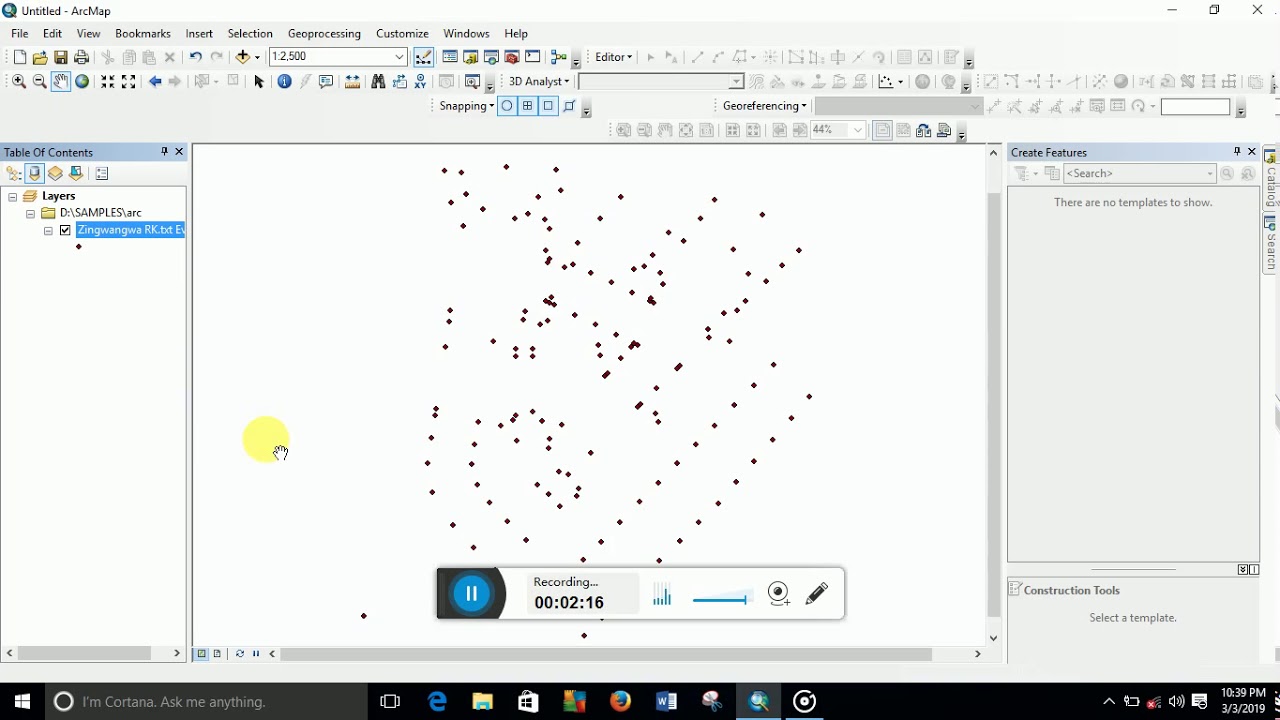Collapse the Layers tree node
Viewport: 1280px width, 720px height.
[13, 197]
